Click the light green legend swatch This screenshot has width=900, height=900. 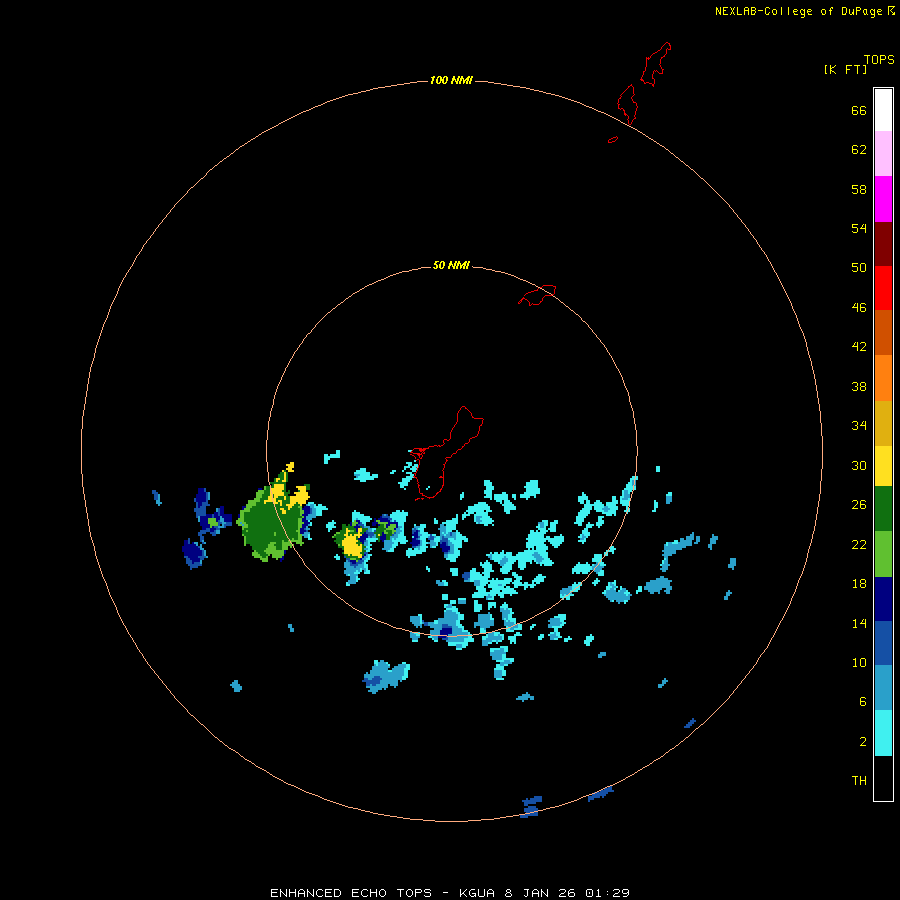pos(883,554)
